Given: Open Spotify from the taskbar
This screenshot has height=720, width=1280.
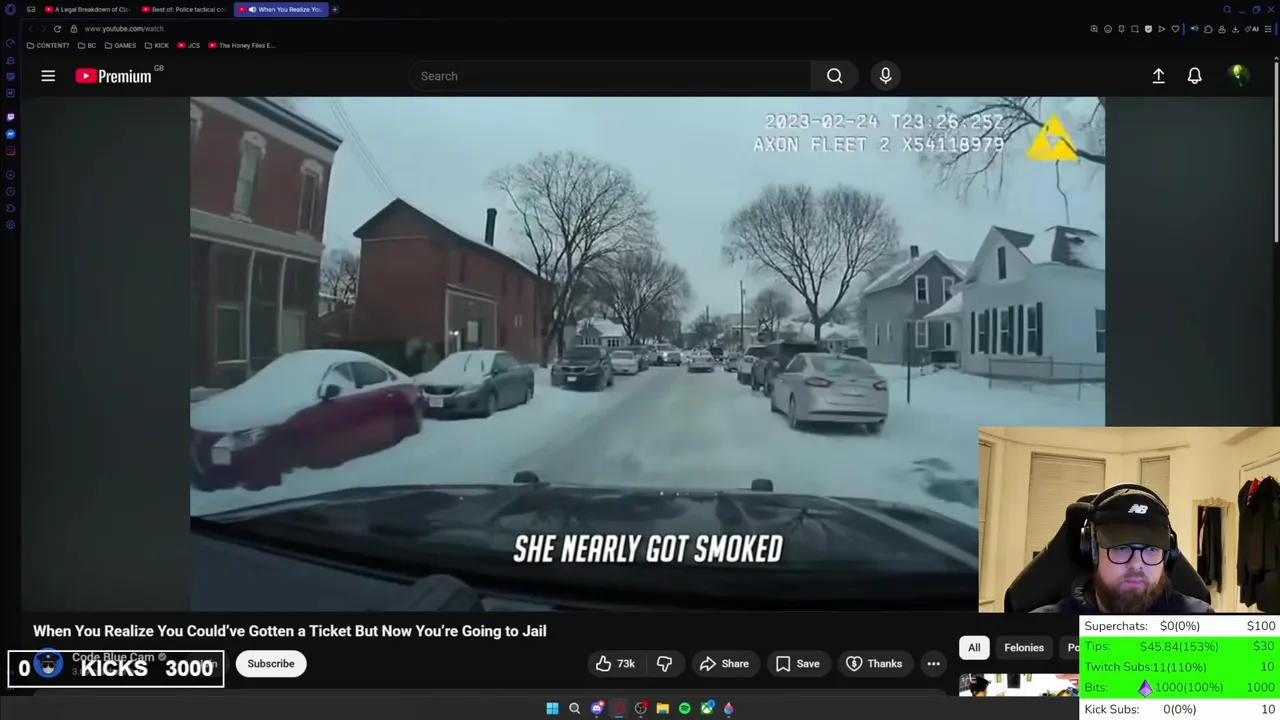Looking at the screenshot, I should (x=685, y=708).
